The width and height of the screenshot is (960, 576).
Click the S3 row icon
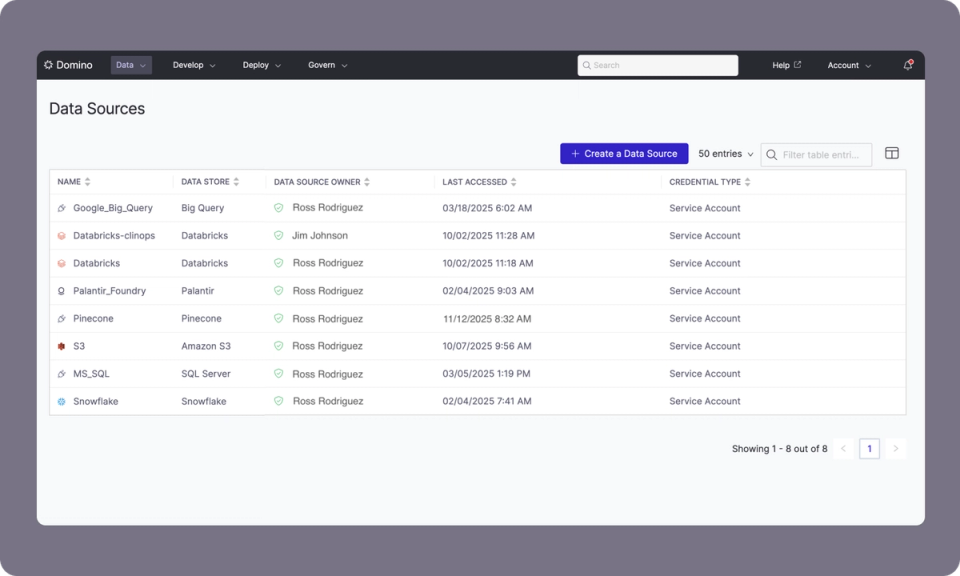point(61,346)
